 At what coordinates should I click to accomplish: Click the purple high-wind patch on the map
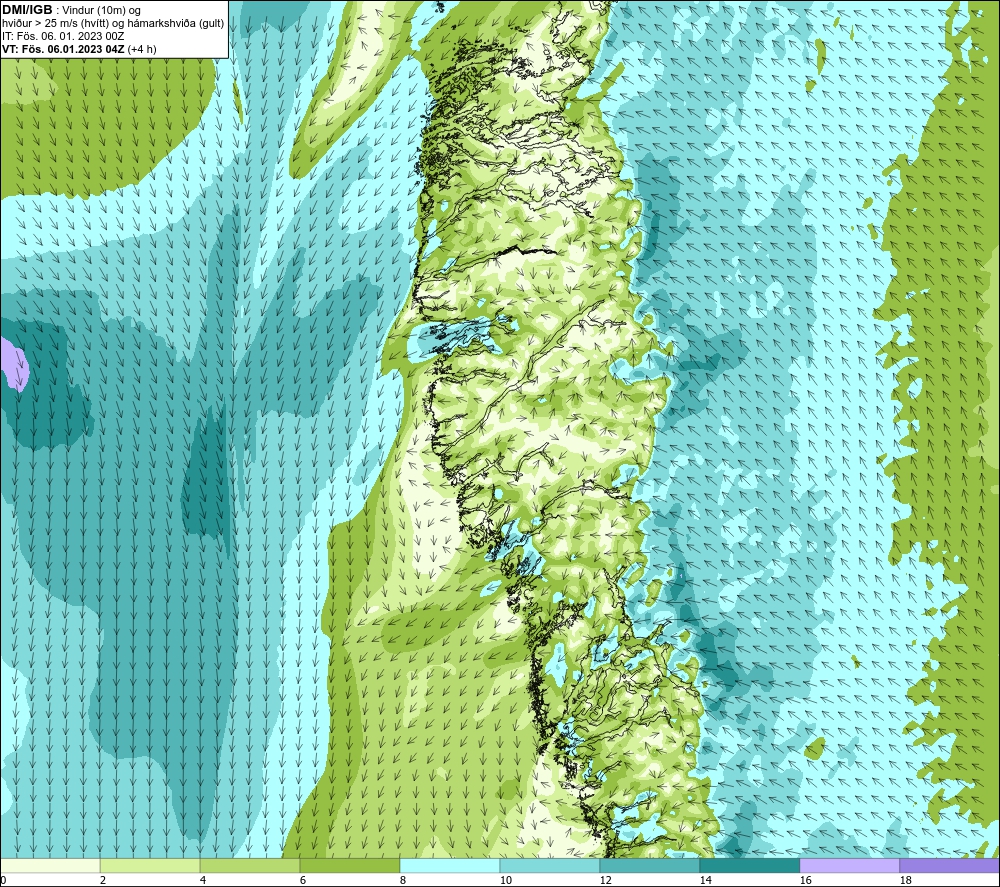[x=13, y=364]
